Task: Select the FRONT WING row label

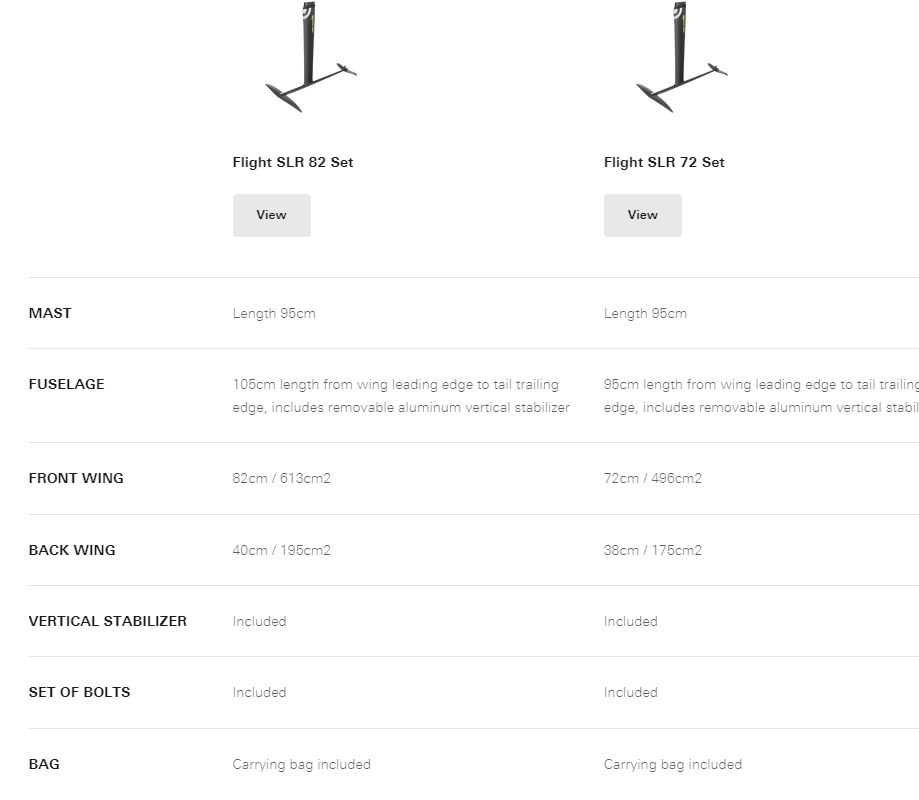Action: coord(76,478)
